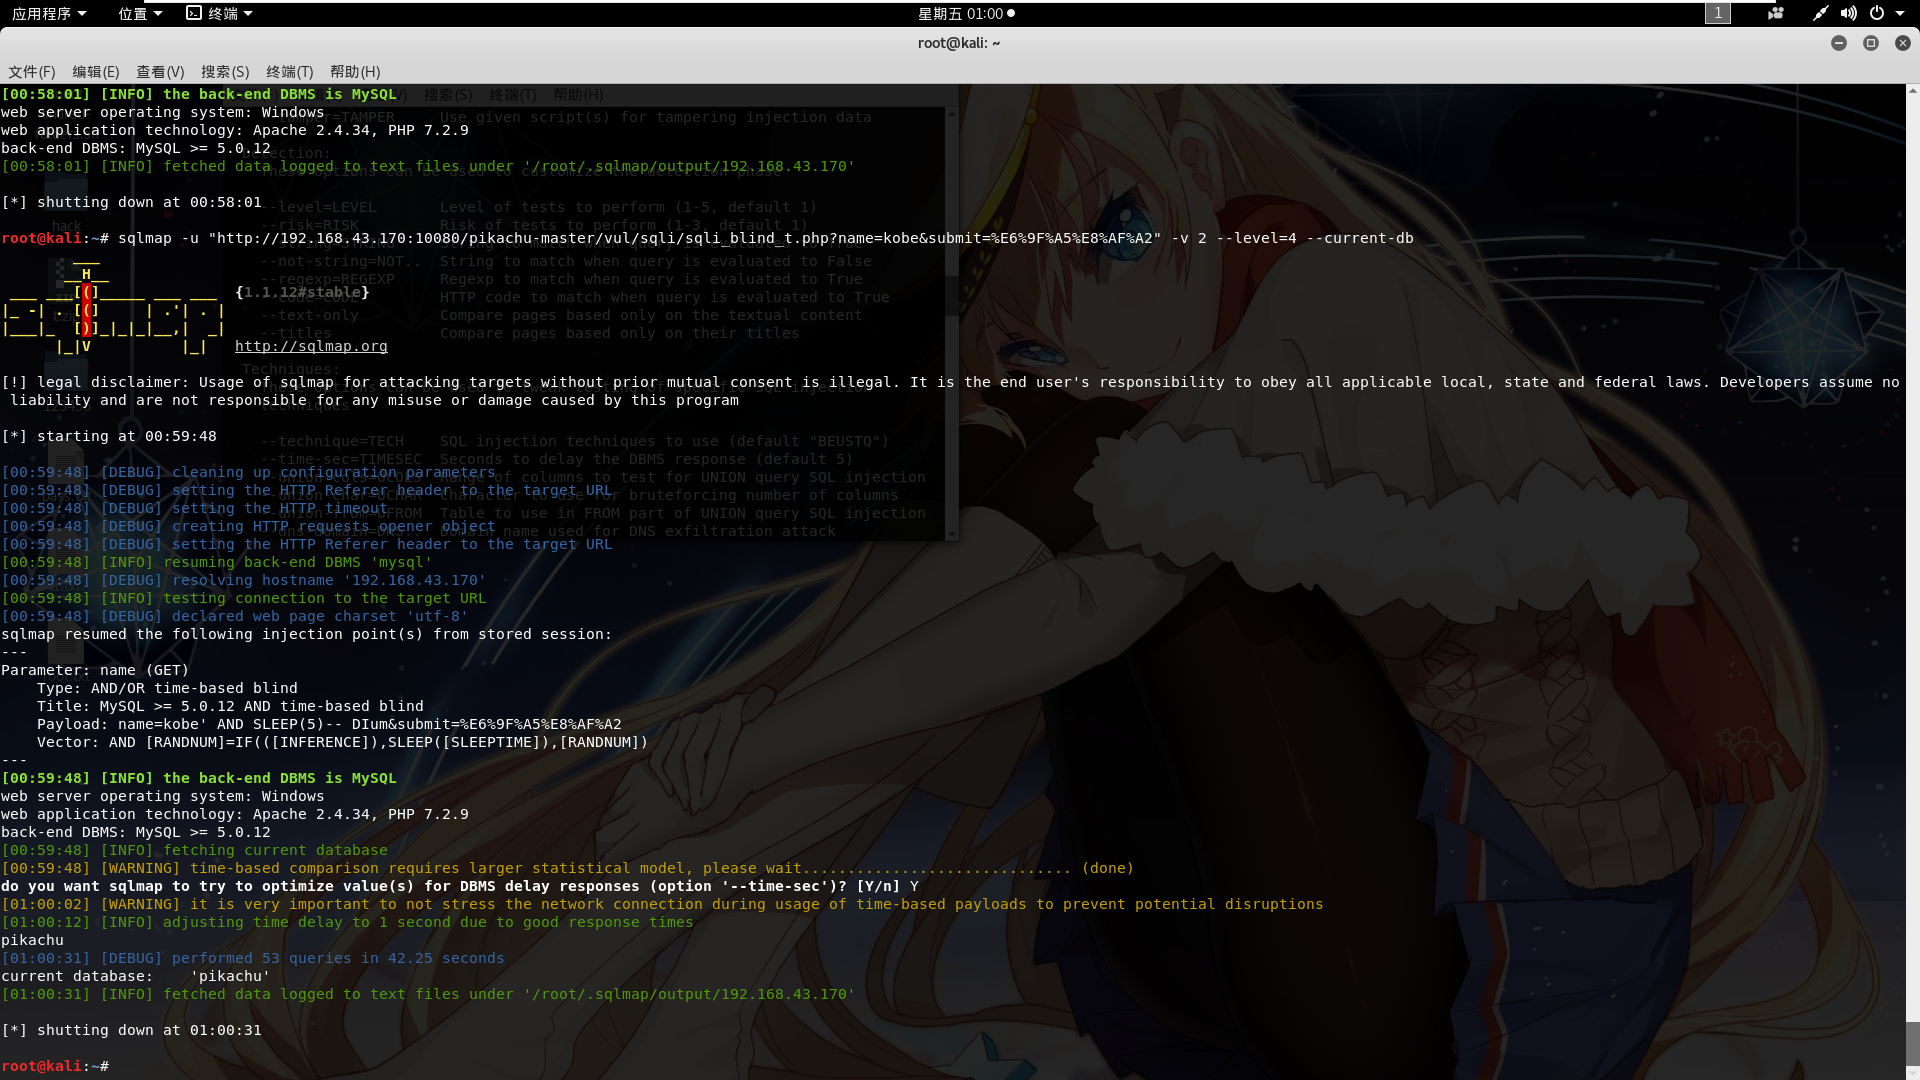Screen dimensions: 1920x1080
Task: Click the terminal vertical scrollbar
Action: coord(1912,1045)
